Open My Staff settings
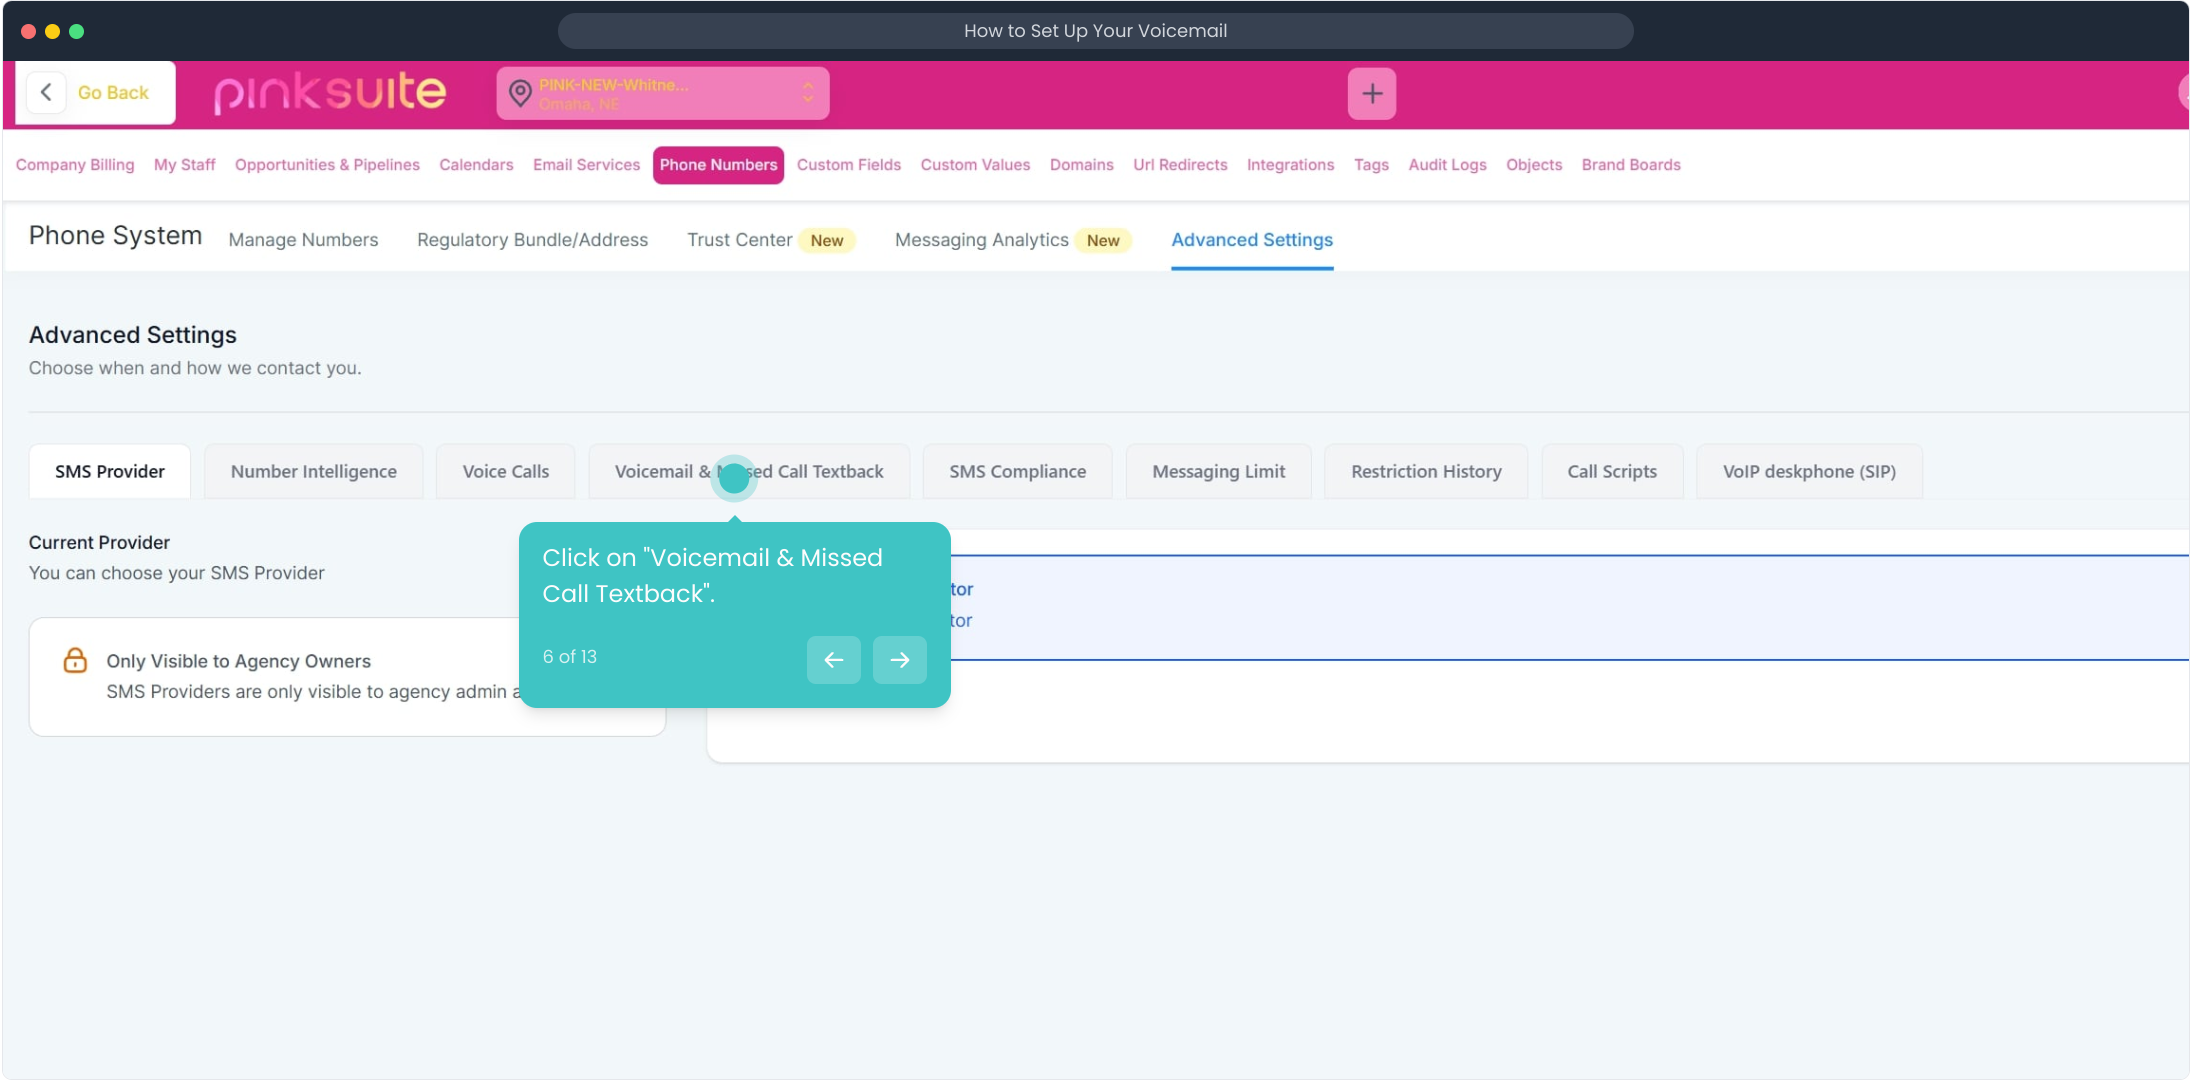 point(185,165)
